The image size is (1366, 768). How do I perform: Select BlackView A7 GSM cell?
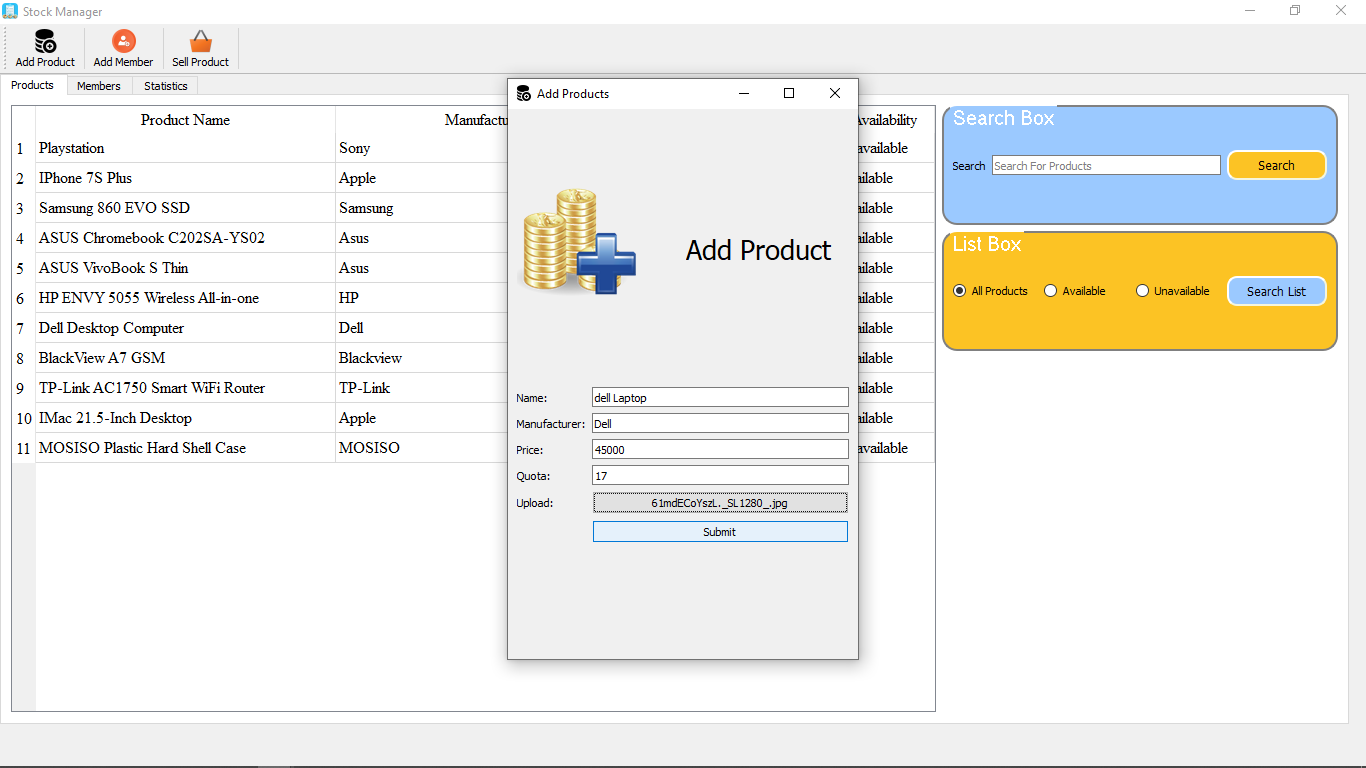click(185, 358)
